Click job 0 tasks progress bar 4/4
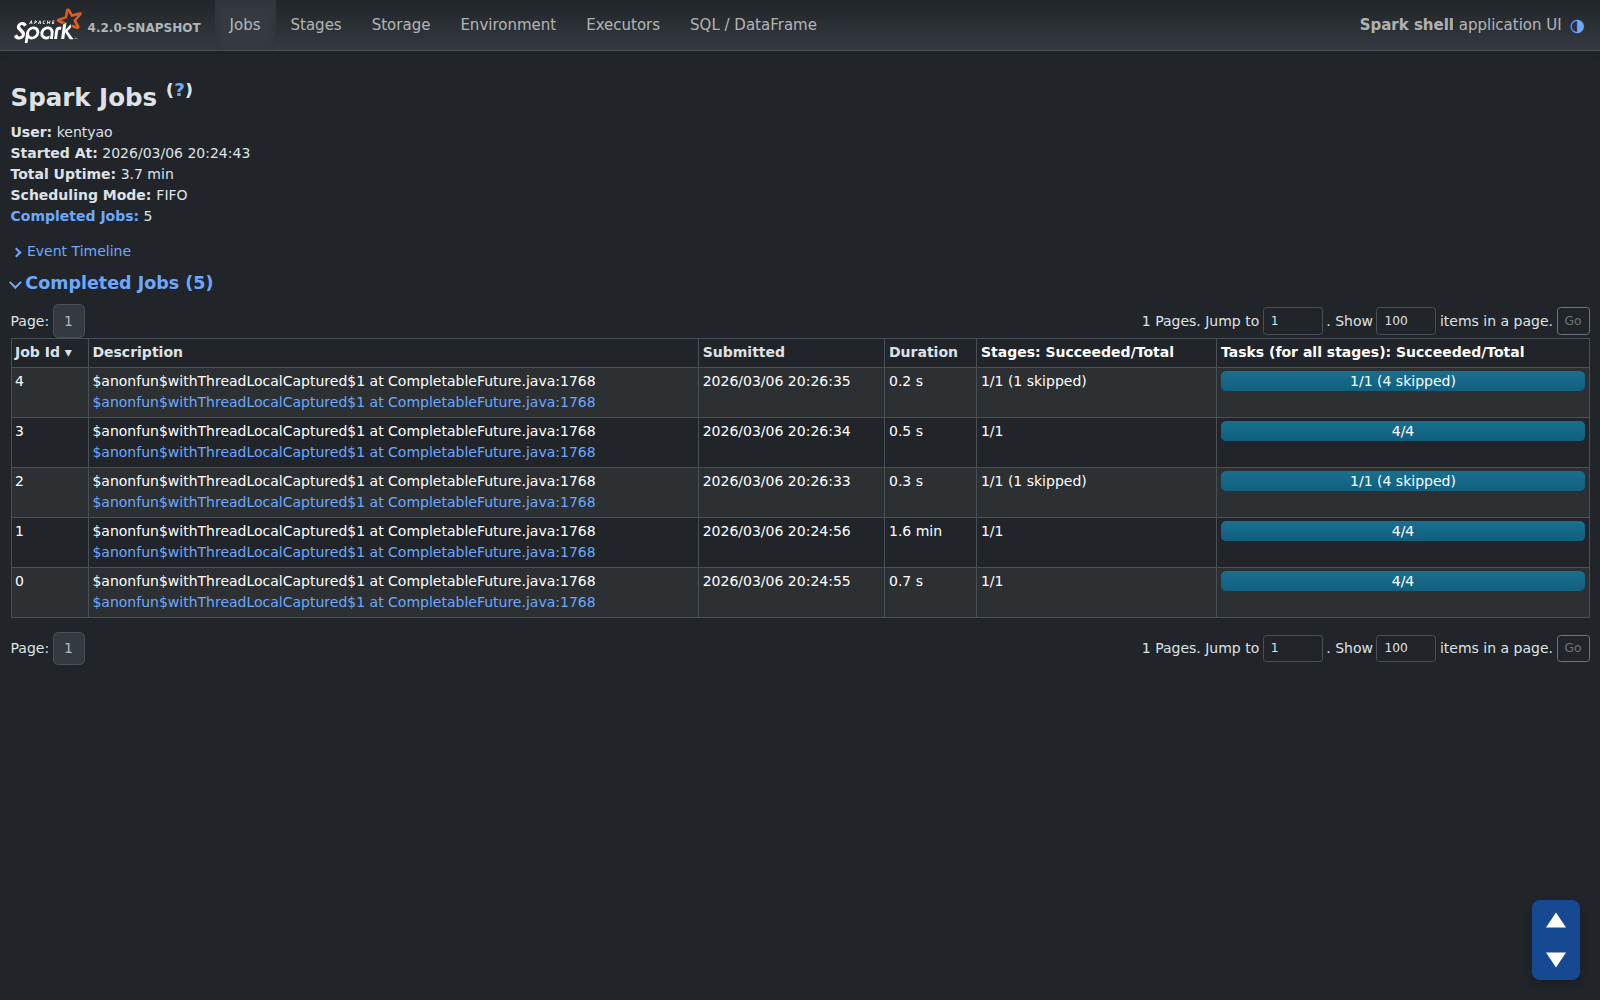1600x1000 pixels. (1403, 581)
